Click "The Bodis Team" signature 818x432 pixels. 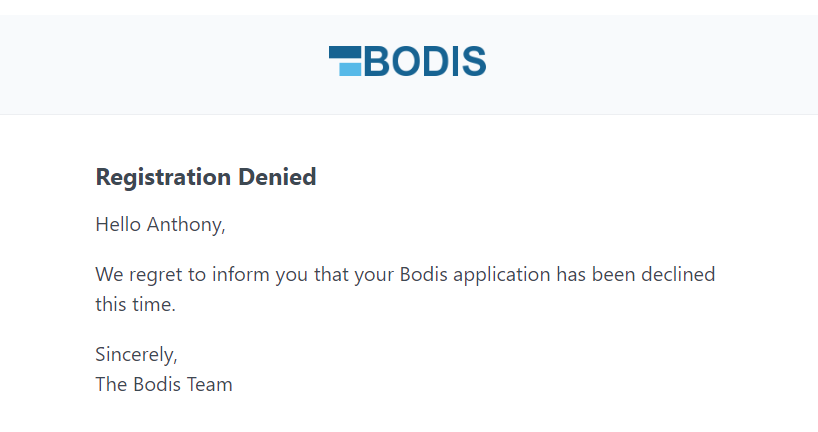click(x=164, y=384)
